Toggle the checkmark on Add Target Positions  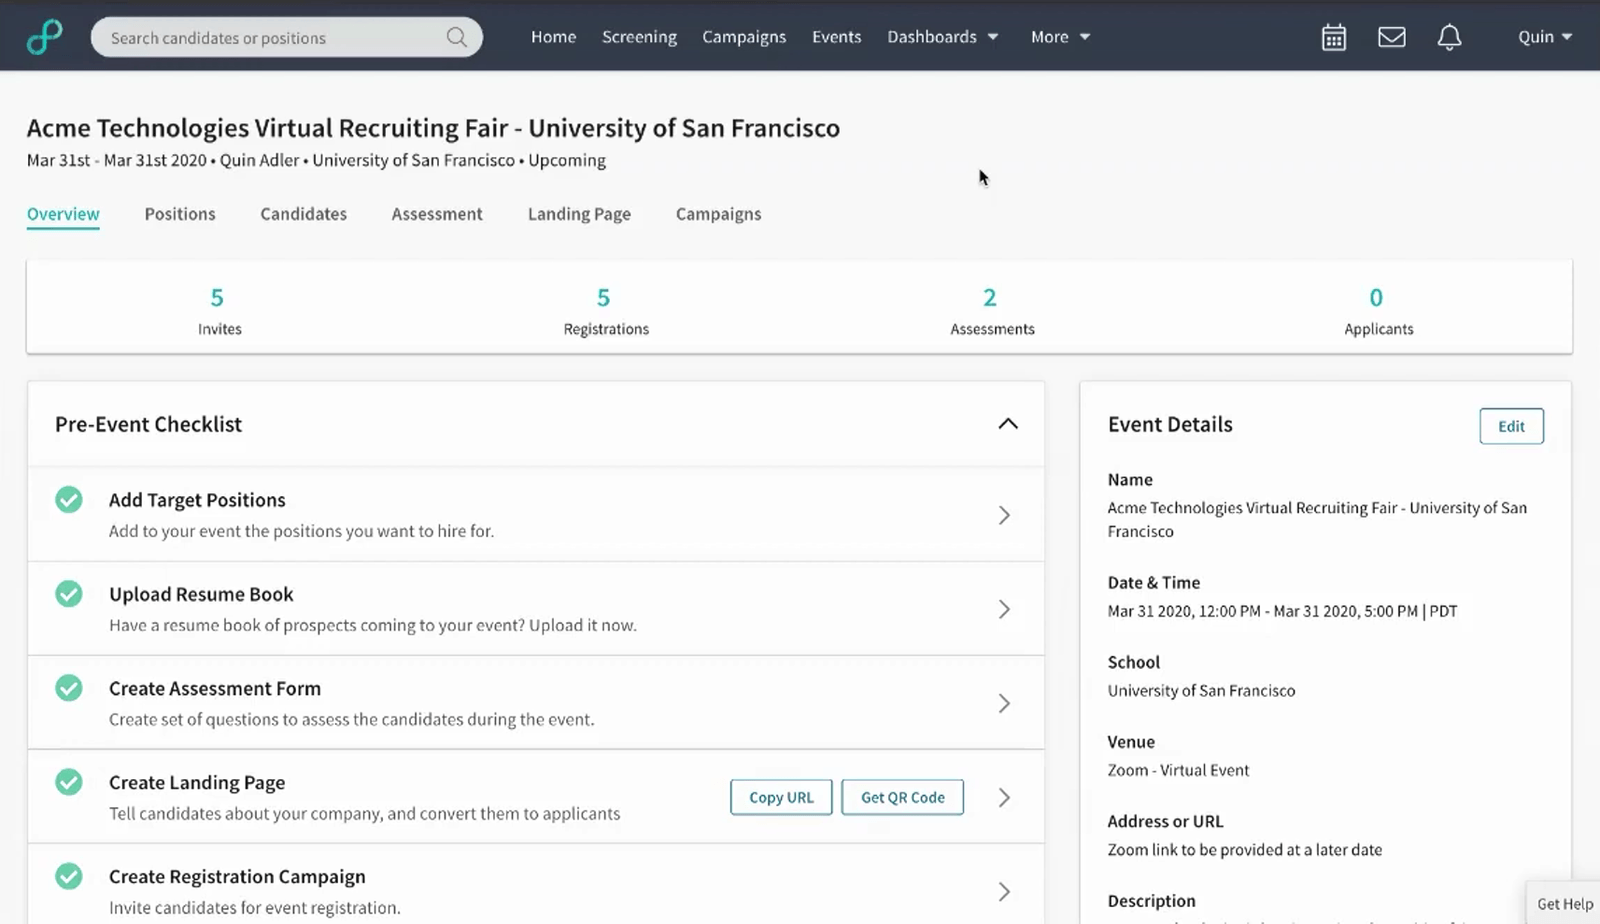[68, 499]
